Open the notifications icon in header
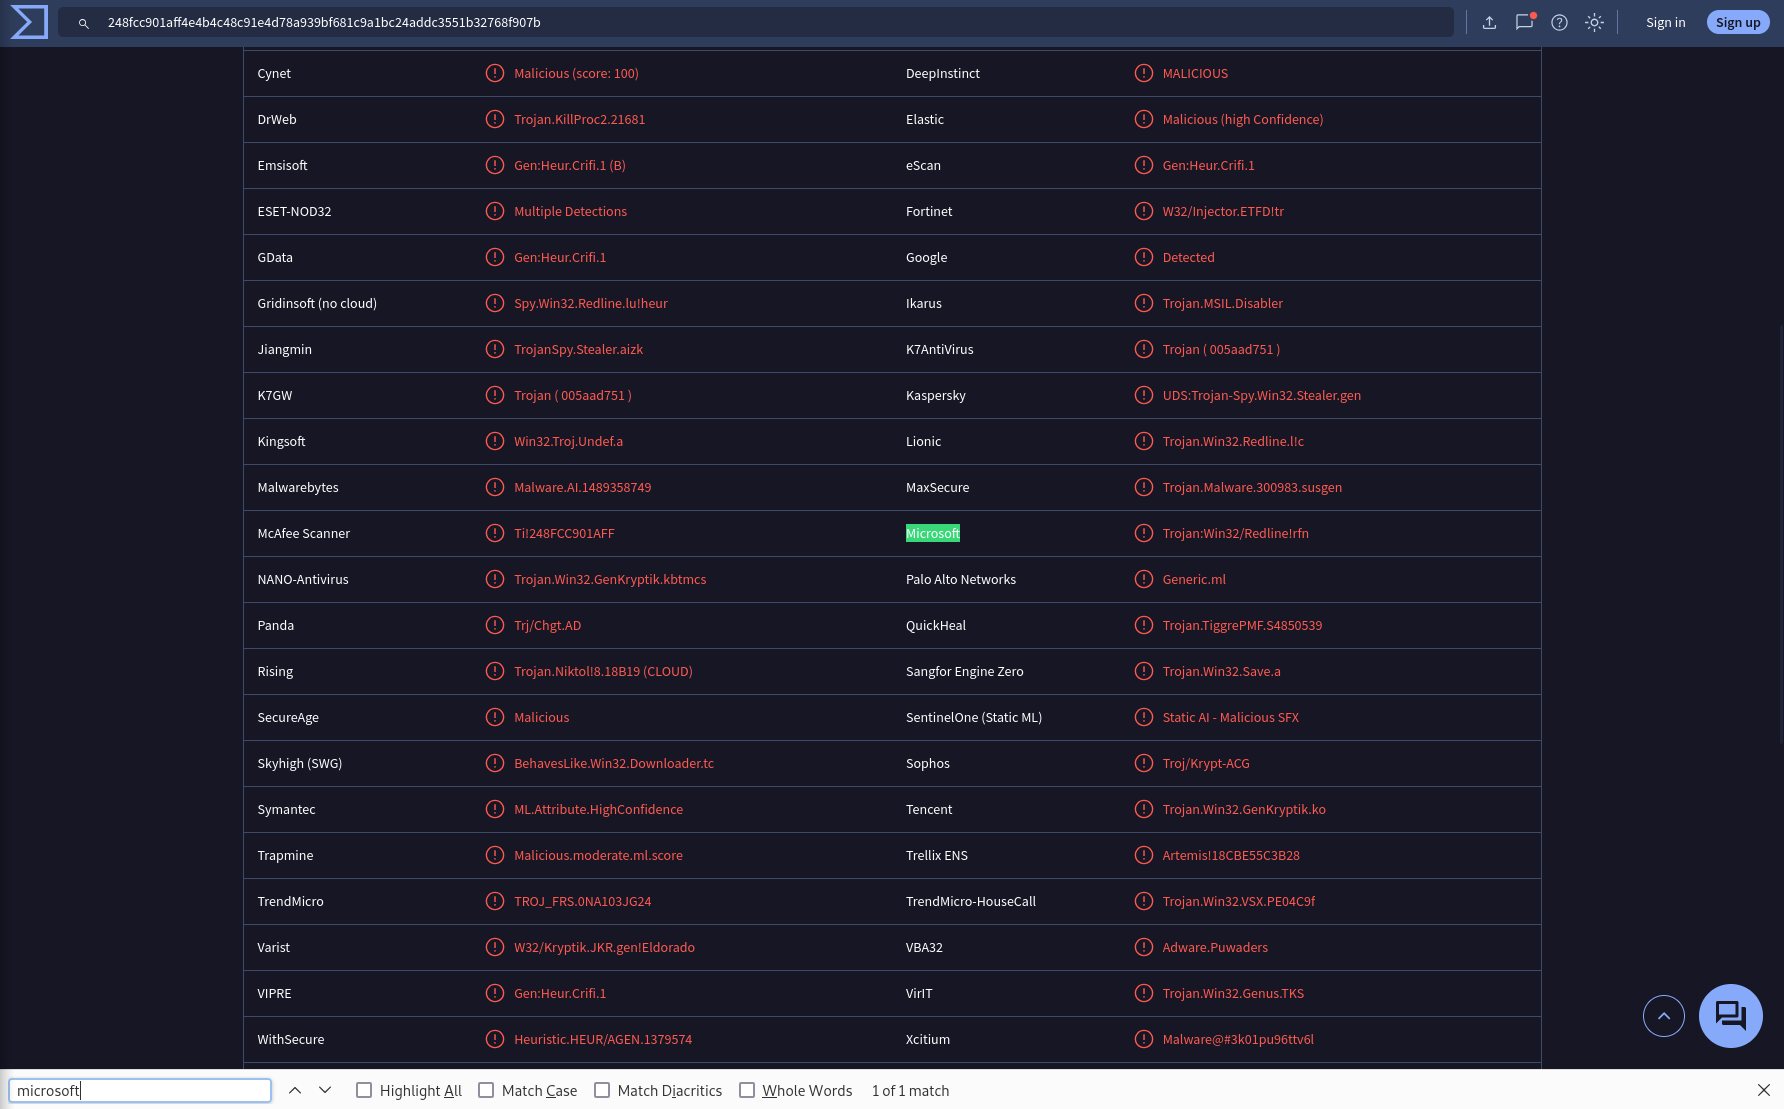 tap(1524, 22)
